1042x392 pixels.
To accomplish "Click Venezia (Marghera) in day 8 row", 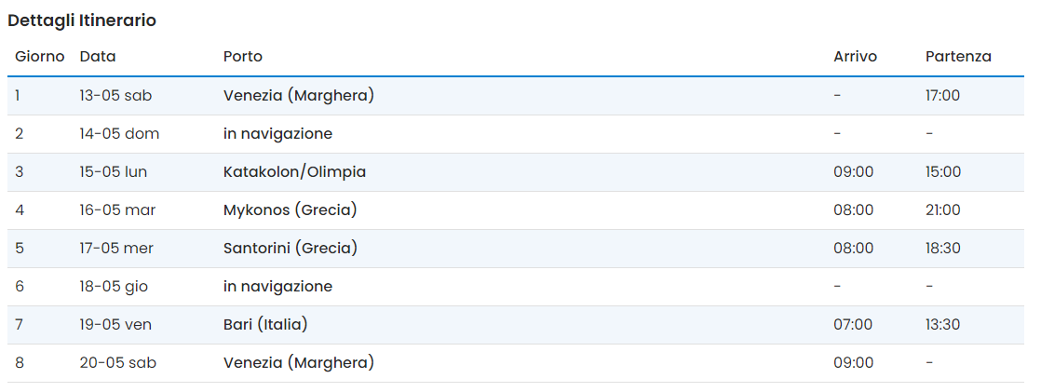I will [x=299, y=363].
